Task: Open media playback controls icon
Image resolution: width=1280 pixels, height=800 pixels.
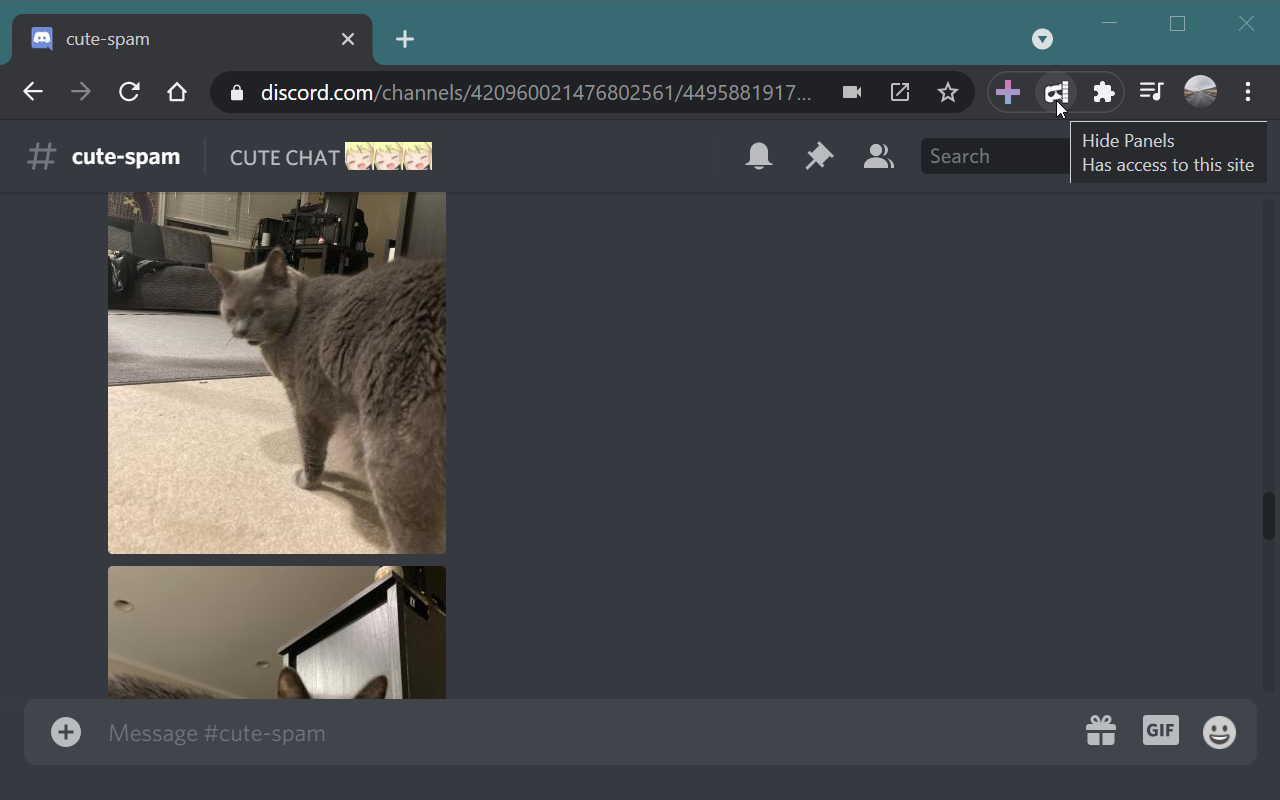Action: tap(1152, 92)
